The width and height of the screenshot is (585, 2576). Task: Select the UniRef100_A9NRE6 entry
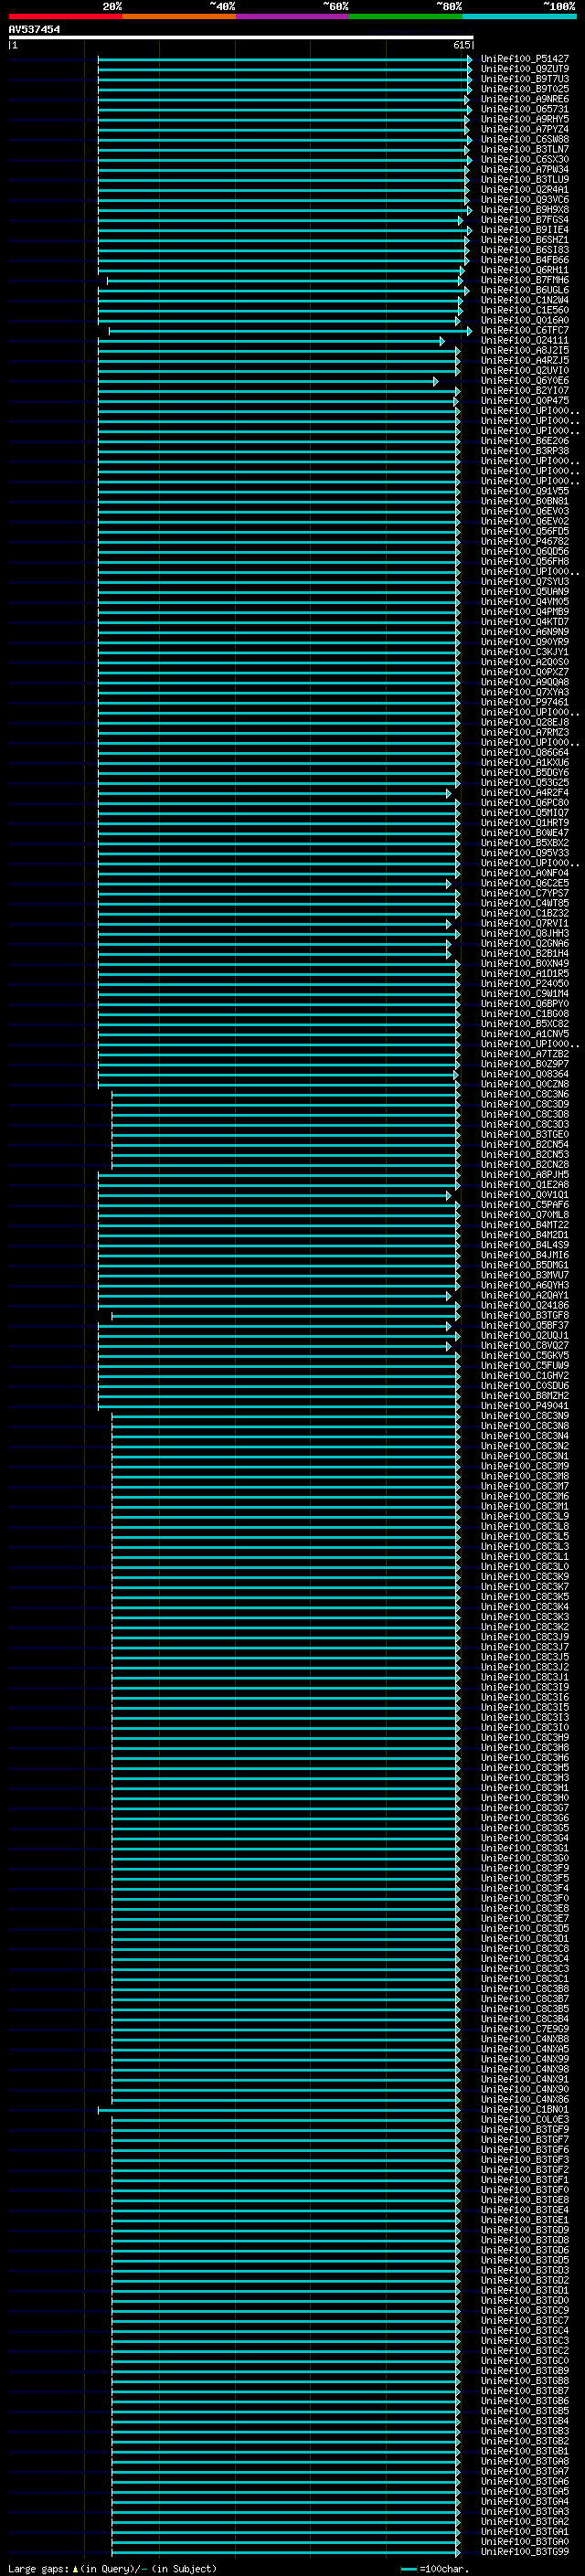(x=525, y=100)
